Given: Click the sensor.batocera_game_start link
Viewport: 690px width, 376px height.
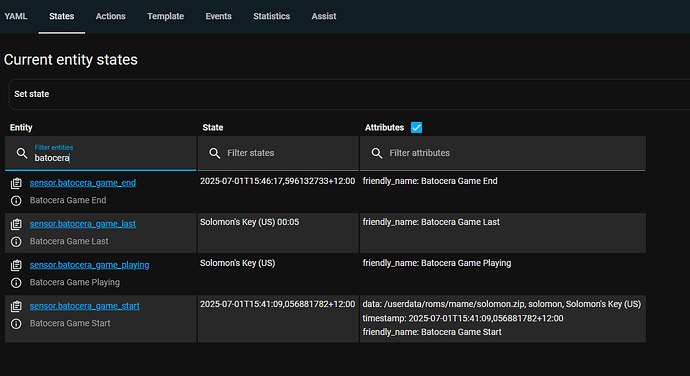Looking at the screenshot, I should [84, 306].
